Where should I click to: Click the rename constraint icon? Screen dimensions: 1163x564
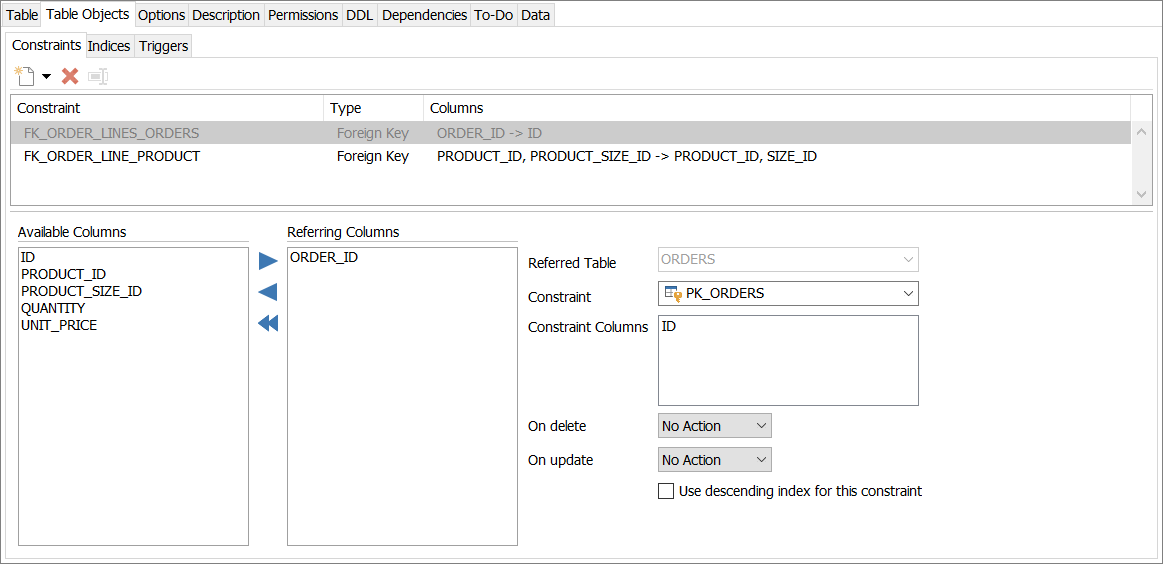coord(97,76)
